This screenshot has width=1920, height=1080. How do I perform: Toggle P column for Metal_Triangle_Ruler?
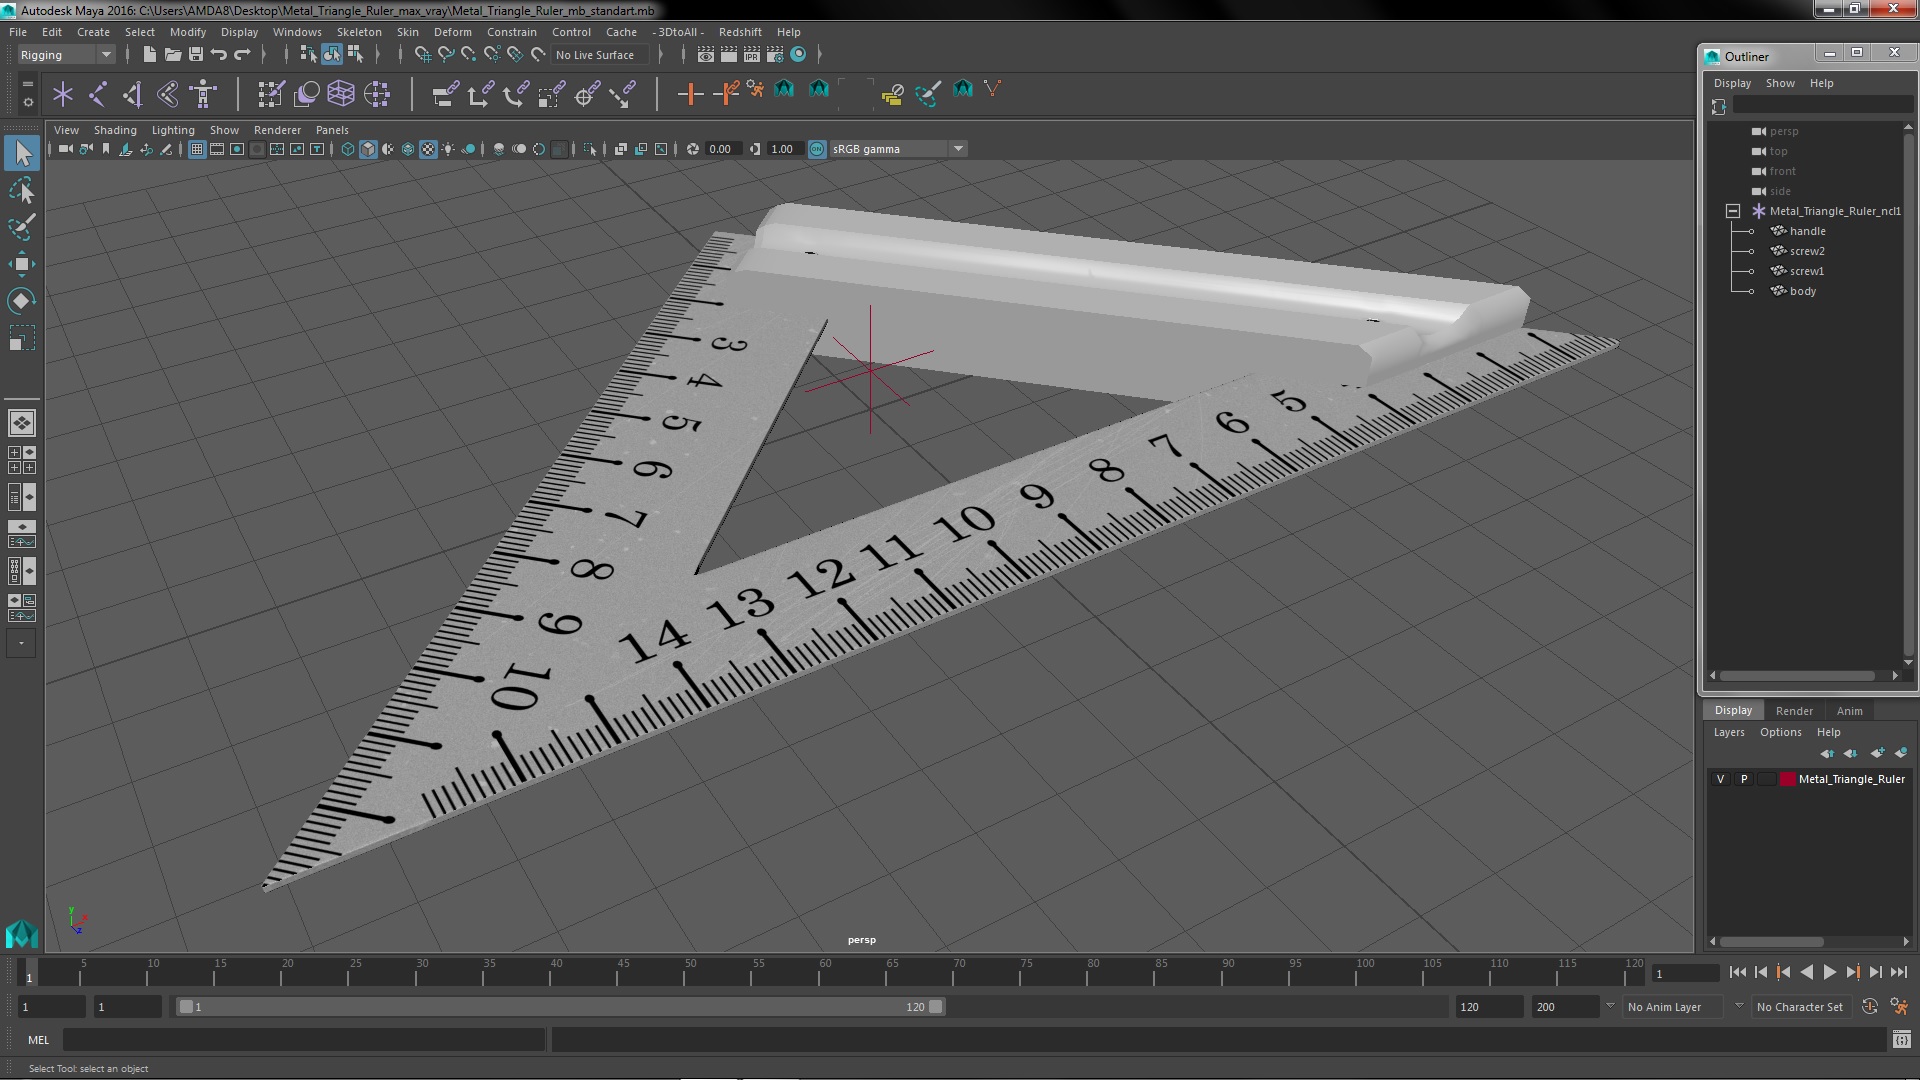(1745, 778)
